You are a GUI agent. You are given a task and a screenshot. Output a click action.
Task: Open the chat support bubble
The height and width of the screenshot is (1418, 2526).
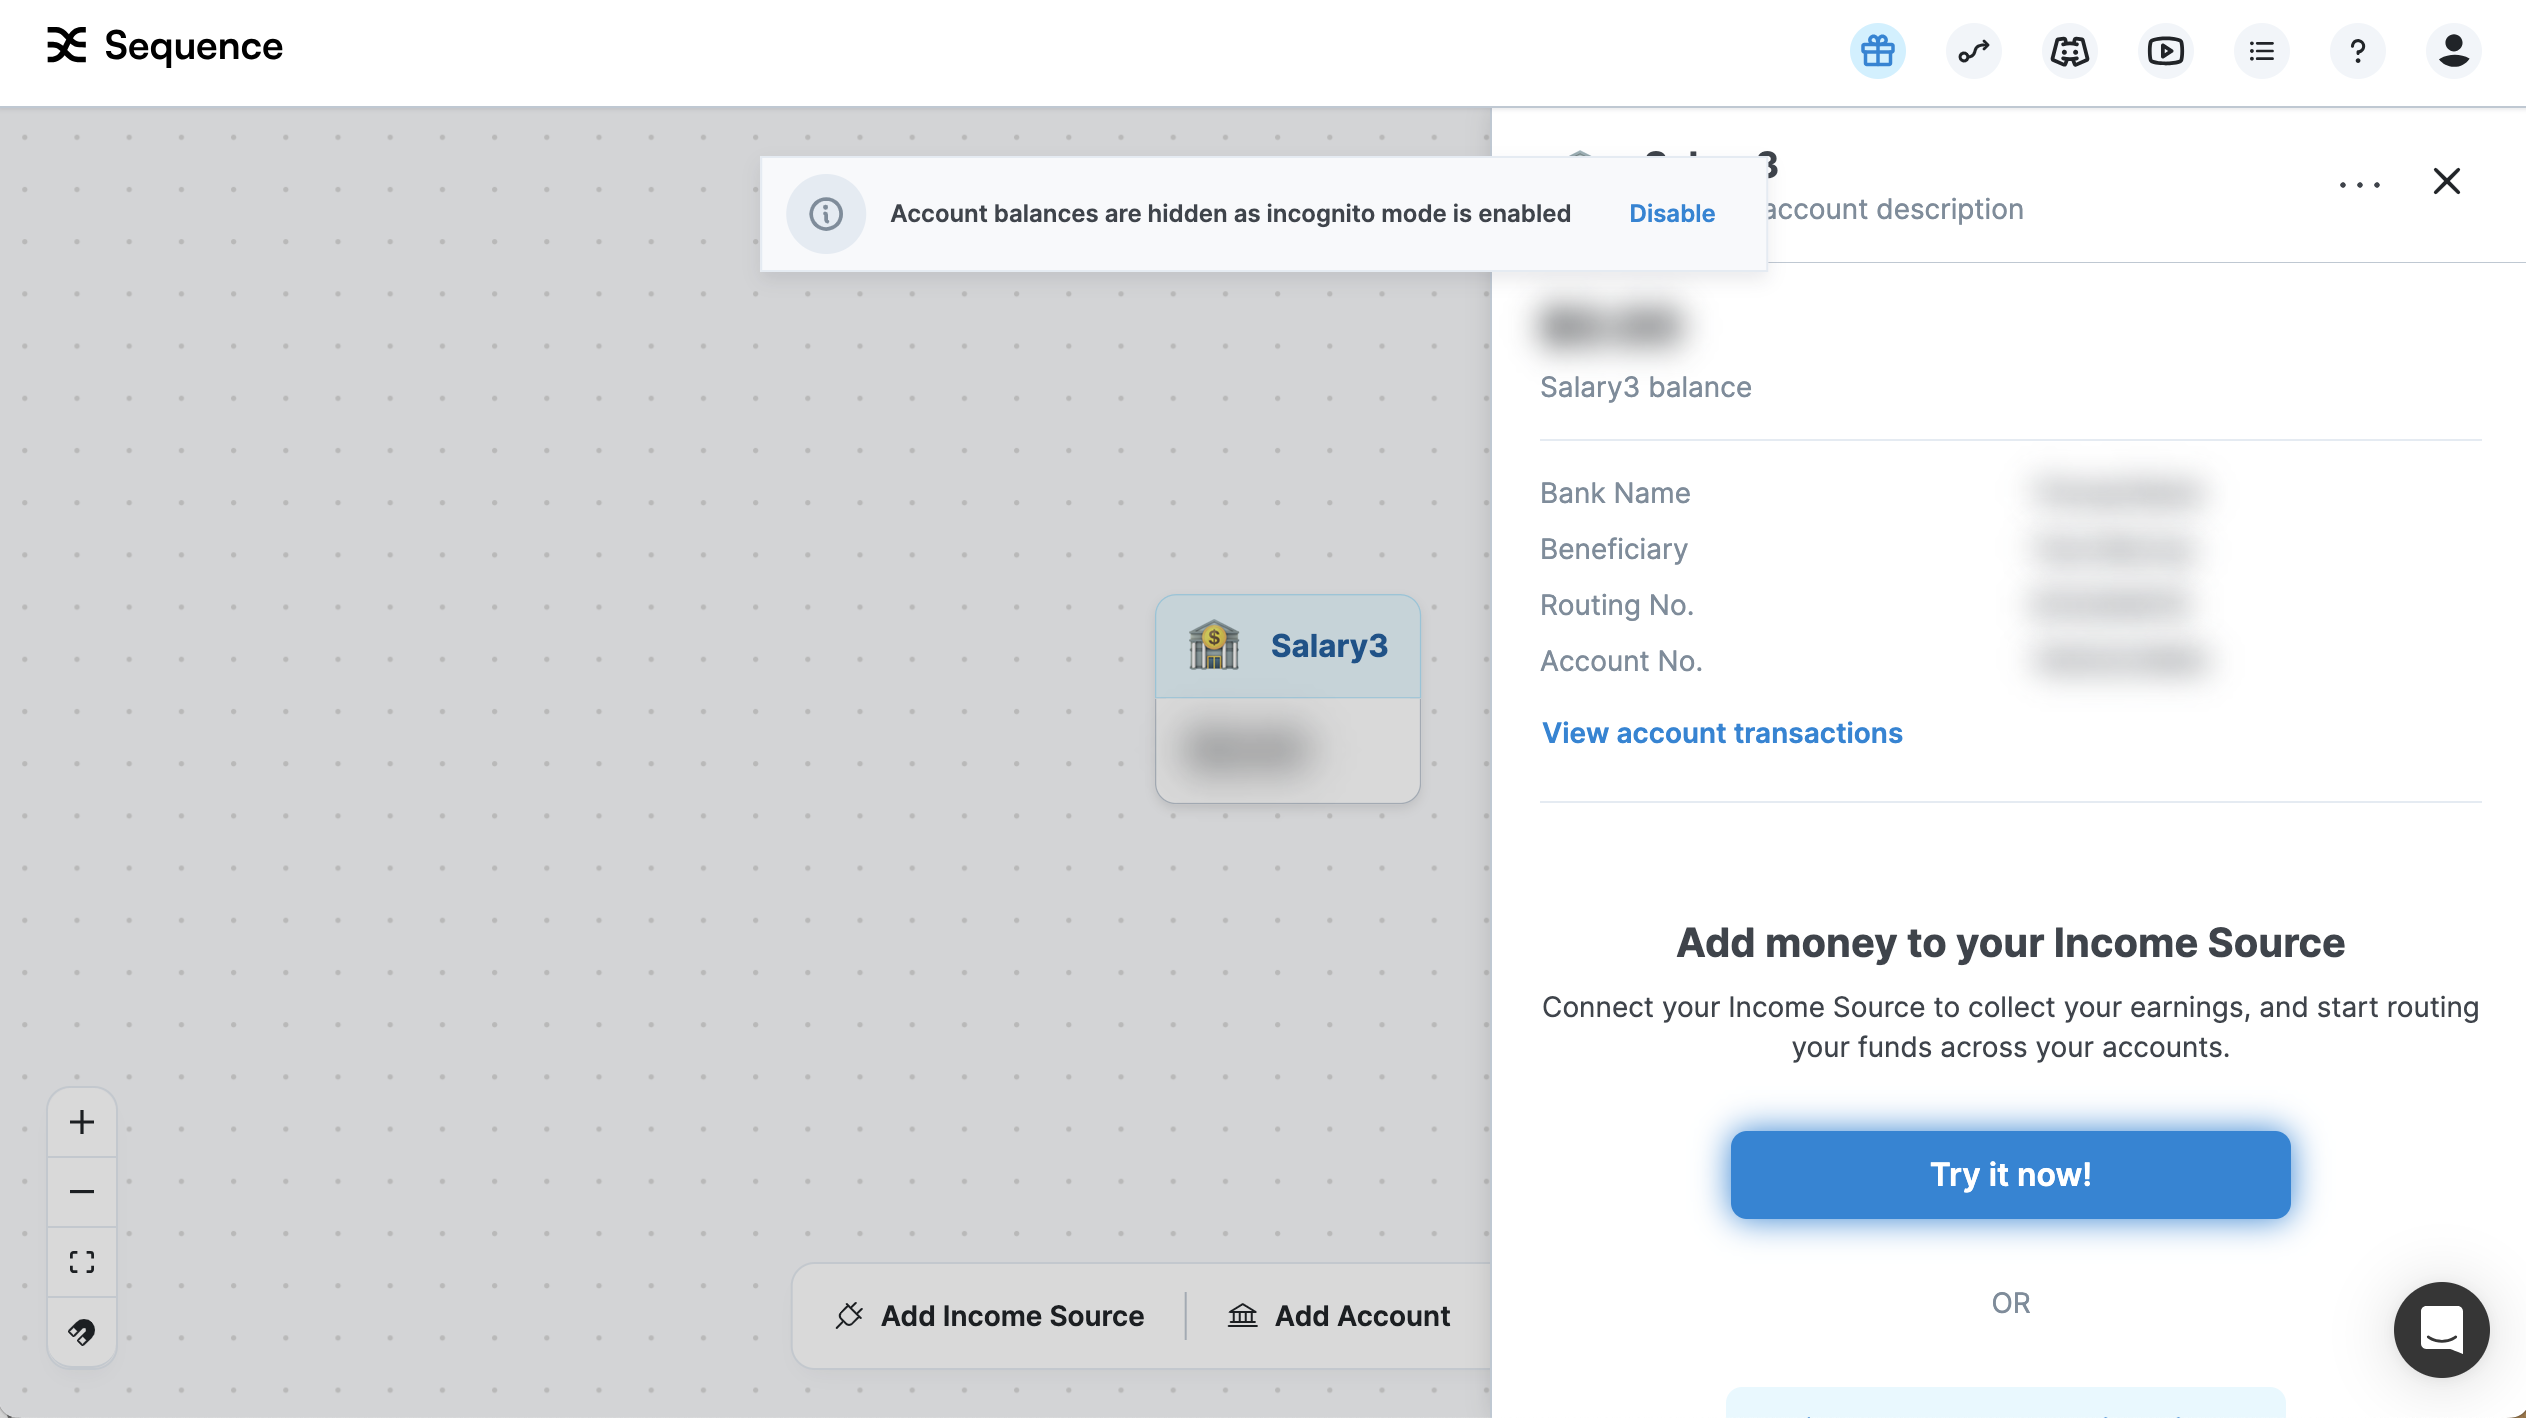click(2441, 1329)
